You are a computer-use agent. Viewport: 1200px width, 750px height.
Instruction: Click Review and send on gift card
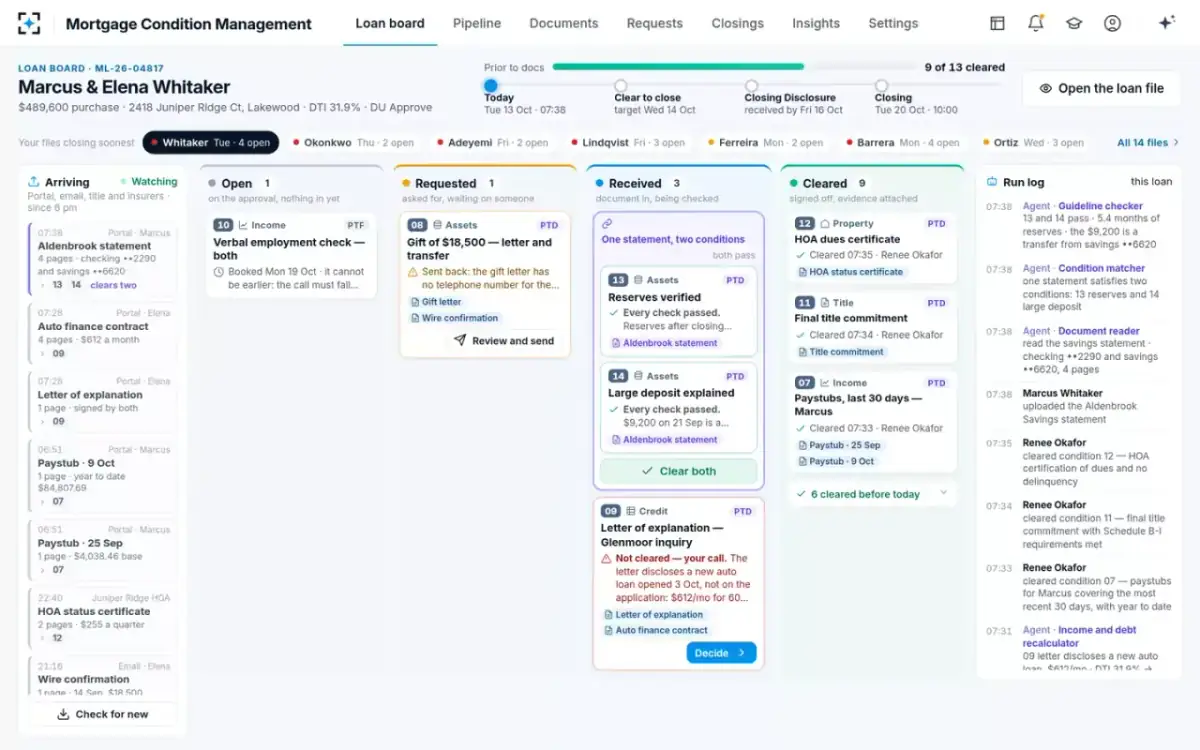503,341
